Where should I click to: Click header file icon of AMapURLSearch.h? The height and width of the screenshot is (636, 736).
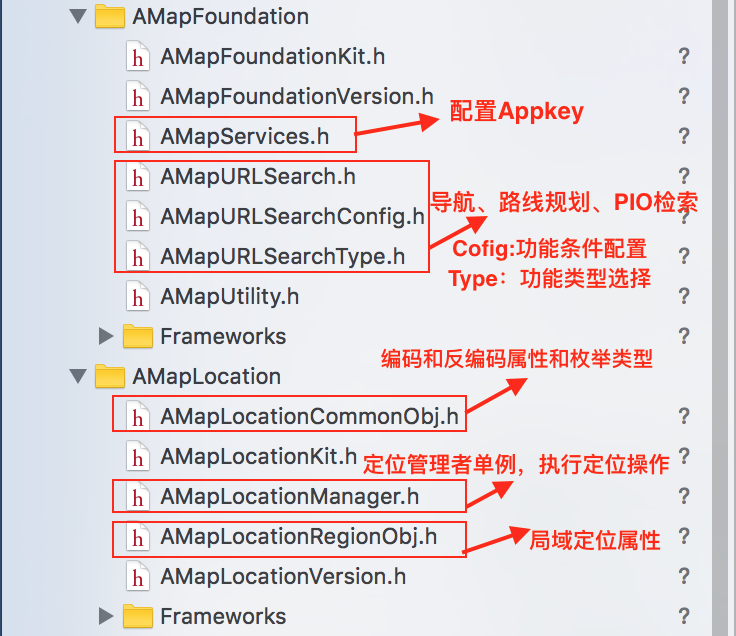point(138,176)
